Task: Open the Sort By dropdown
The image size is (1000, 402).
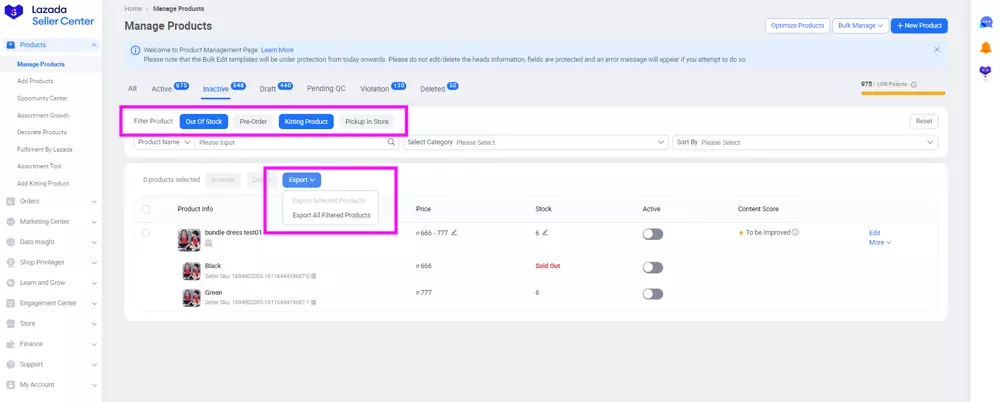Action: 806,143
